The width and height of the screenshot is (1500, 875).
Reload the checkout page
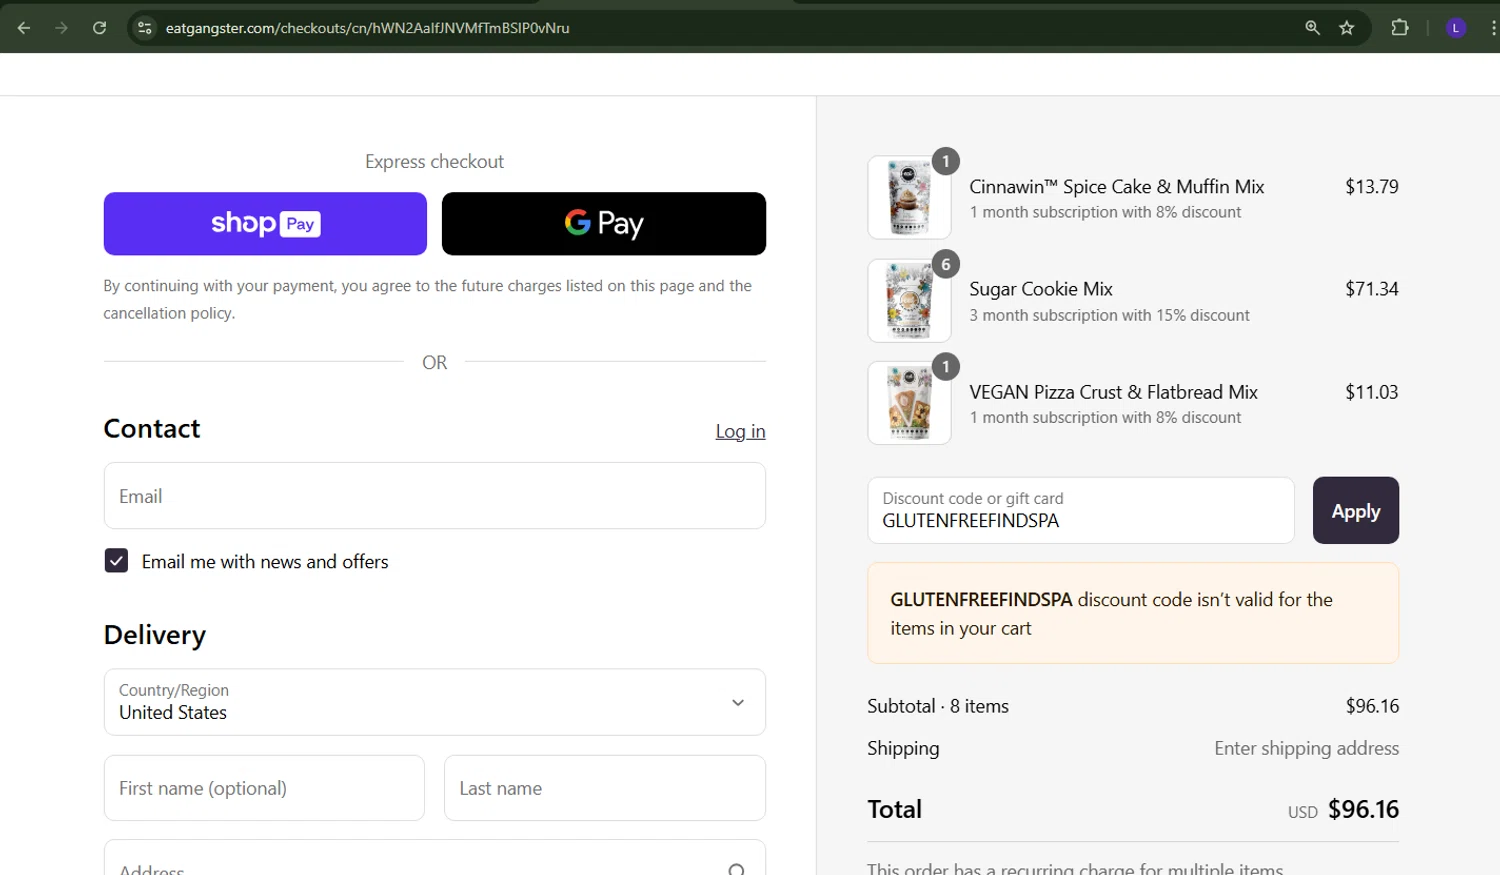(100, 28)
